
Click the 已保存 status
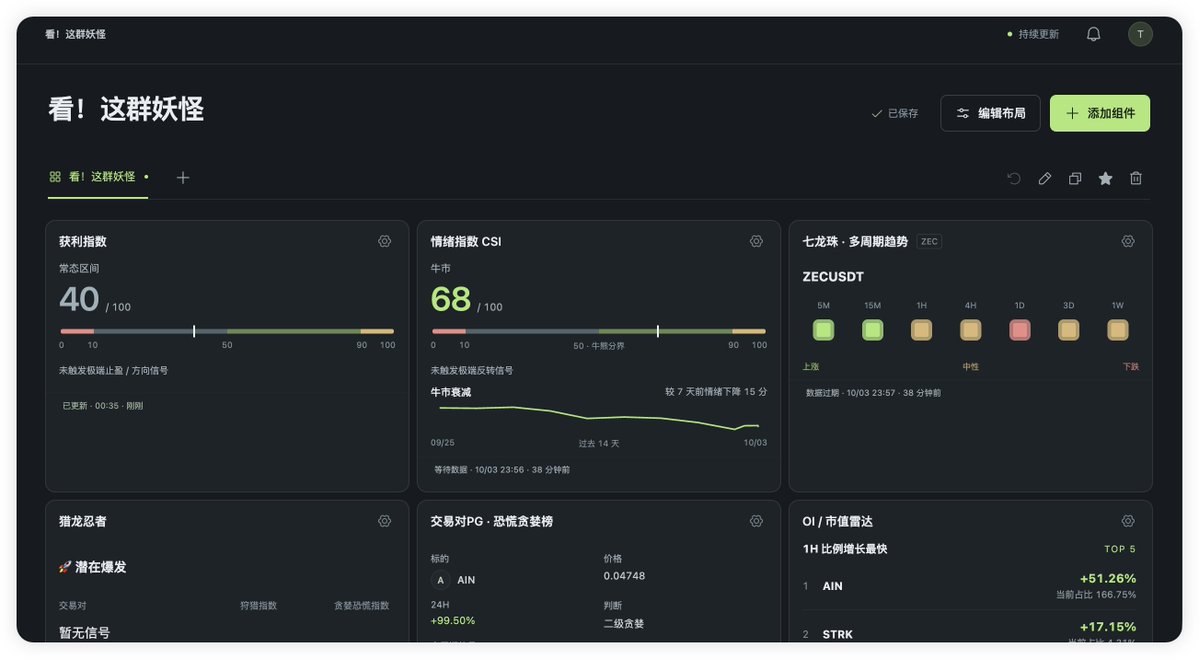[895, 113]
